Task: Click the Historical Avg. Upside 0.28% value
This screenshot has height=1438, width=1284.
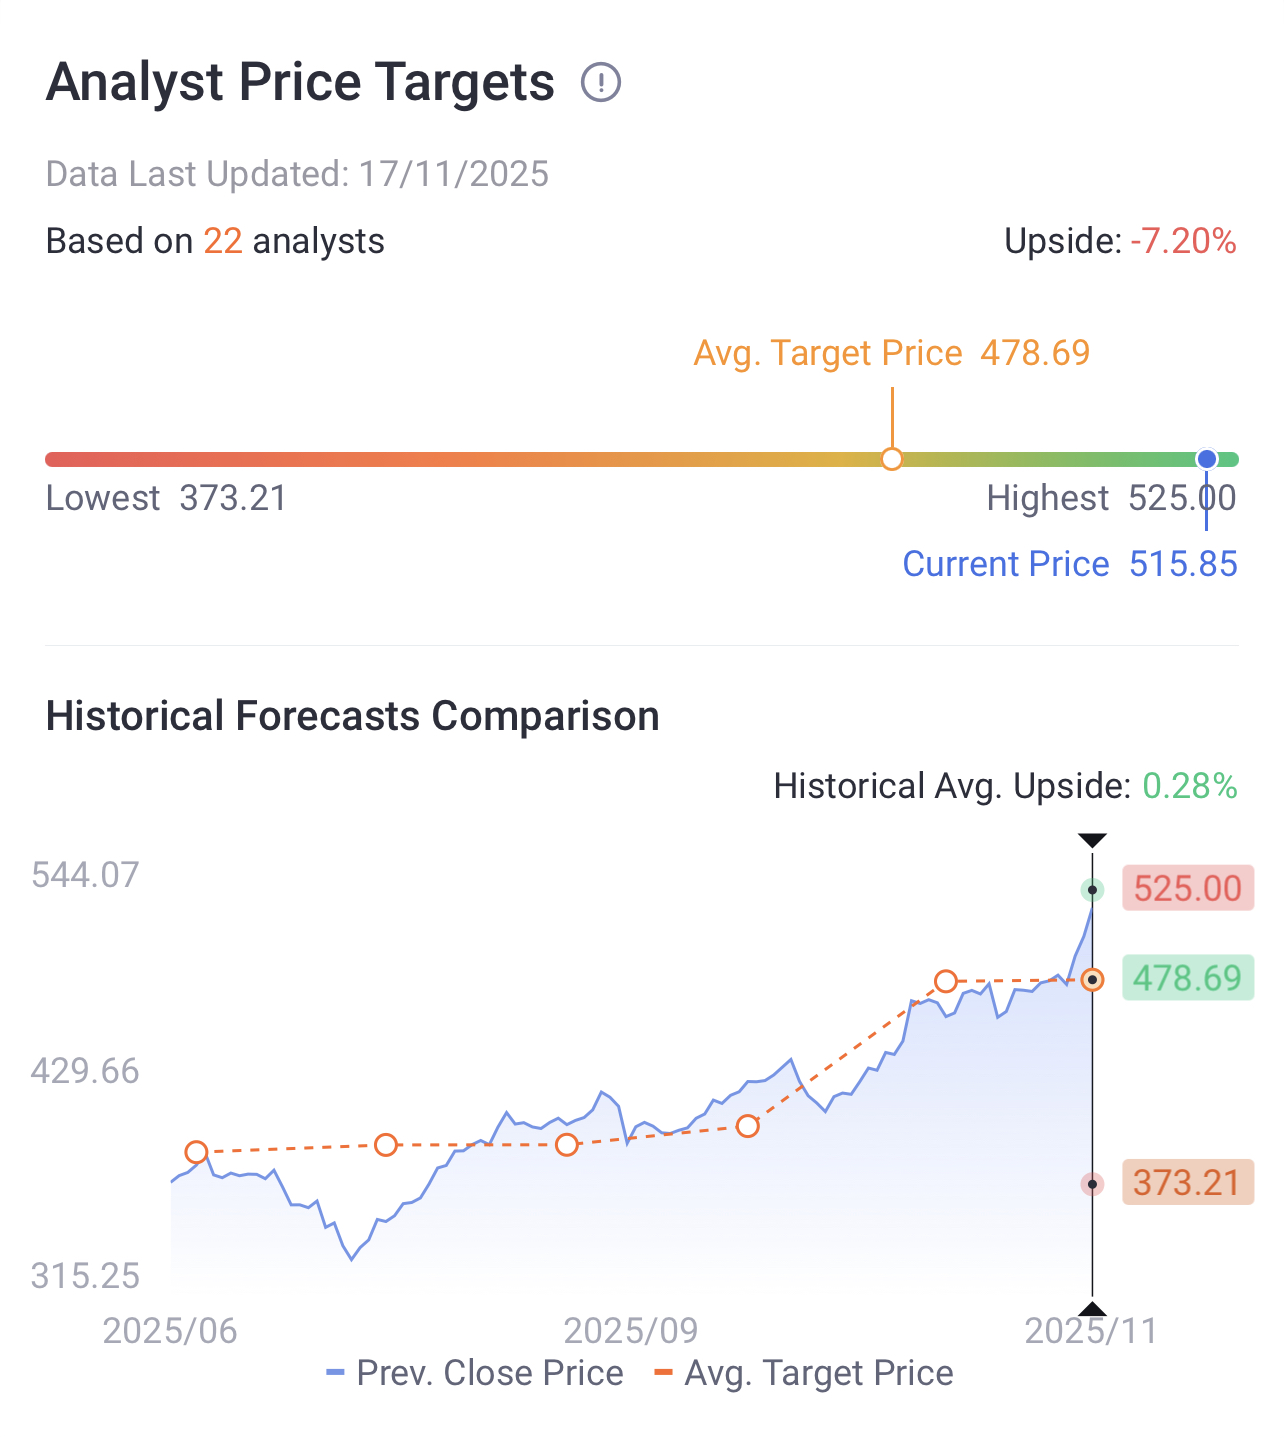Action: pyautogui.click(x=1190, y=787)
